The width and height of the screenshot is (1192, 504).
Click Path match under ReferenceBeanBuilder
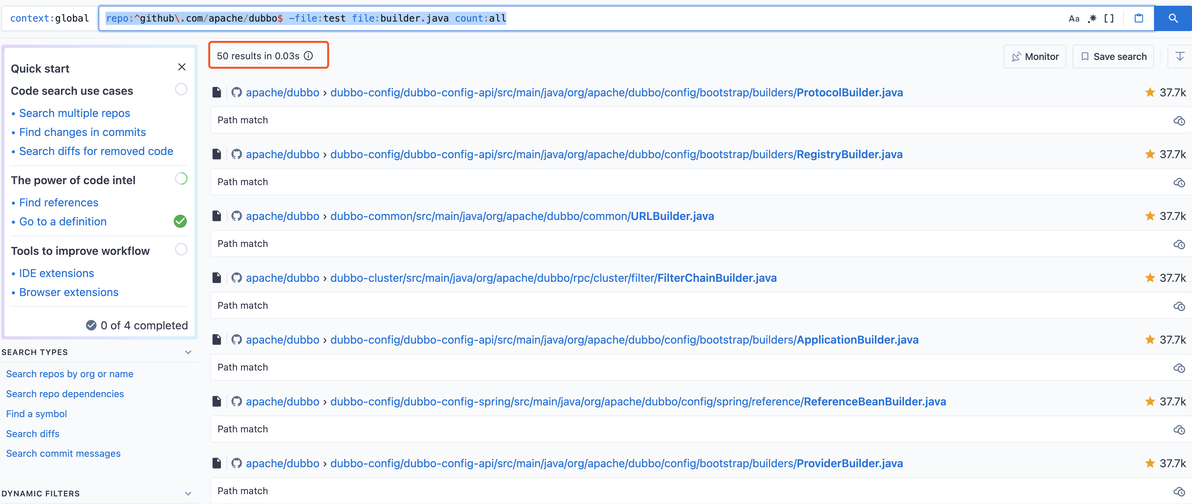tap(243, 430)
